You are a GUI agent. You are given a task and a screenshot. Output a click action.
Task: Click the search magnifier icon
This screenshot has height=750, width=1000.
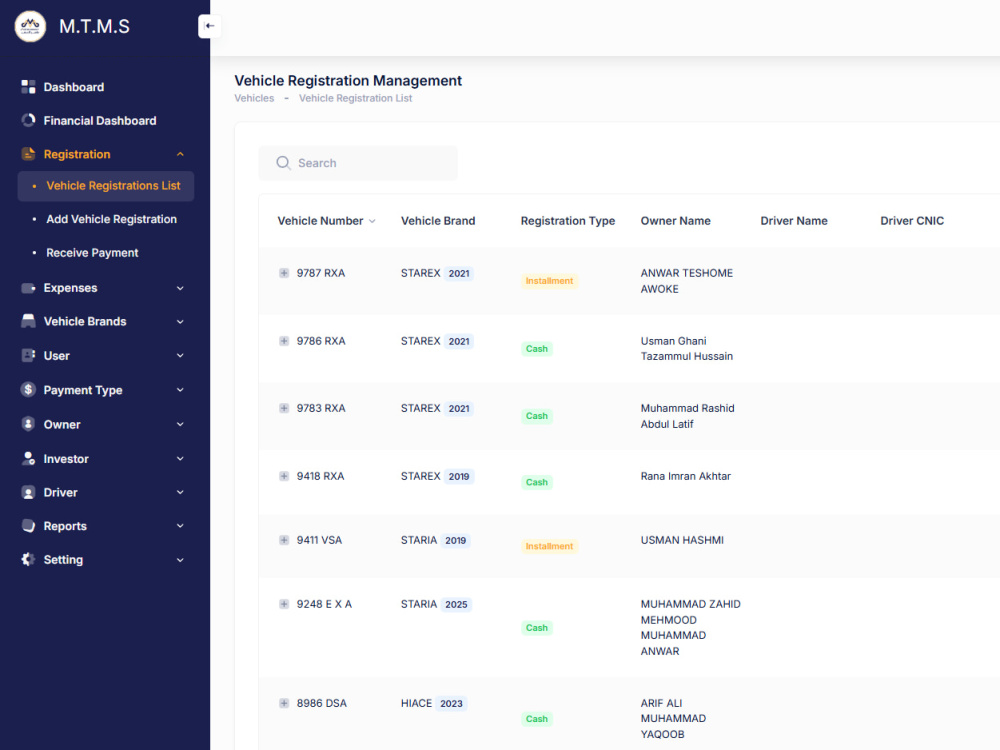pos(283,163)
